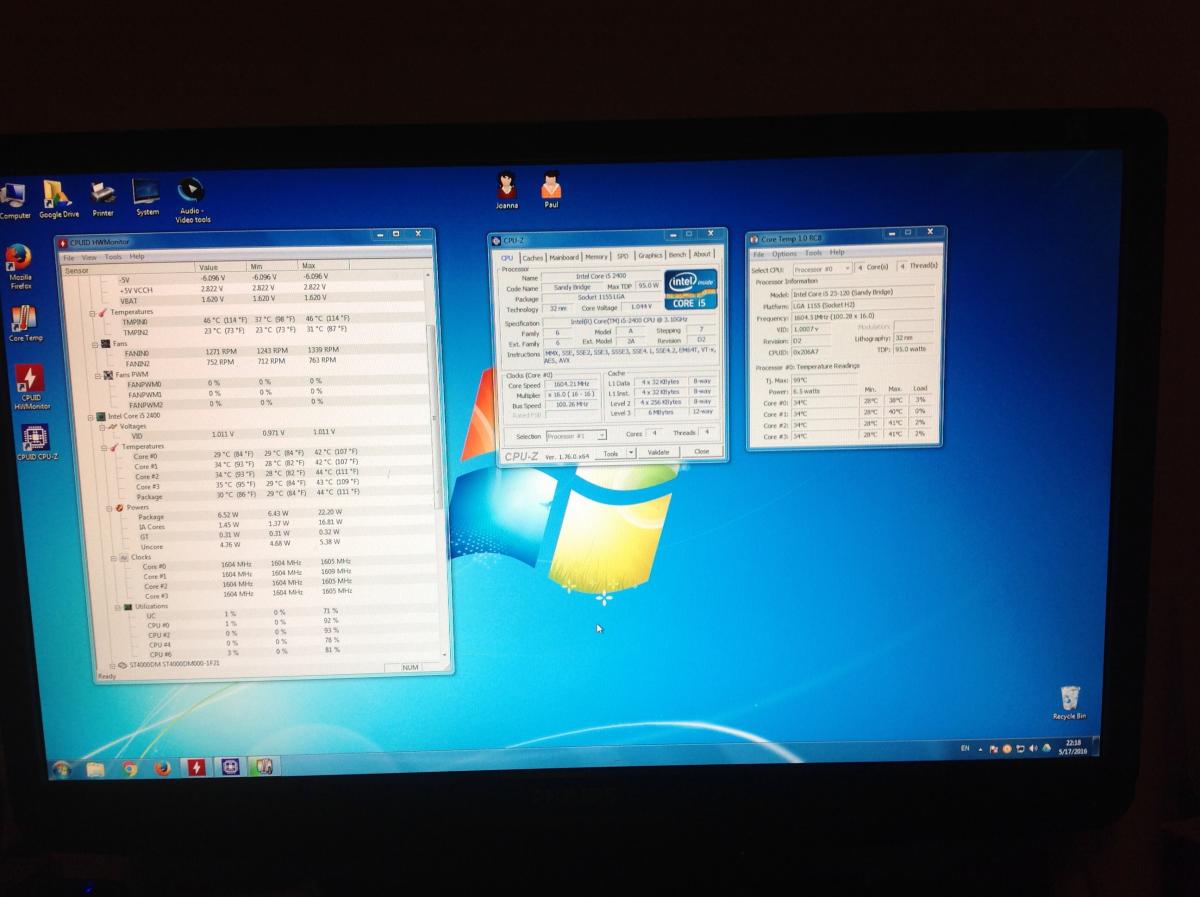Open Windows Explorer from taskbar
Image resolution: width=1200 pixels, height=897 pixels.
pyautogui.click(x=95, y=768)
